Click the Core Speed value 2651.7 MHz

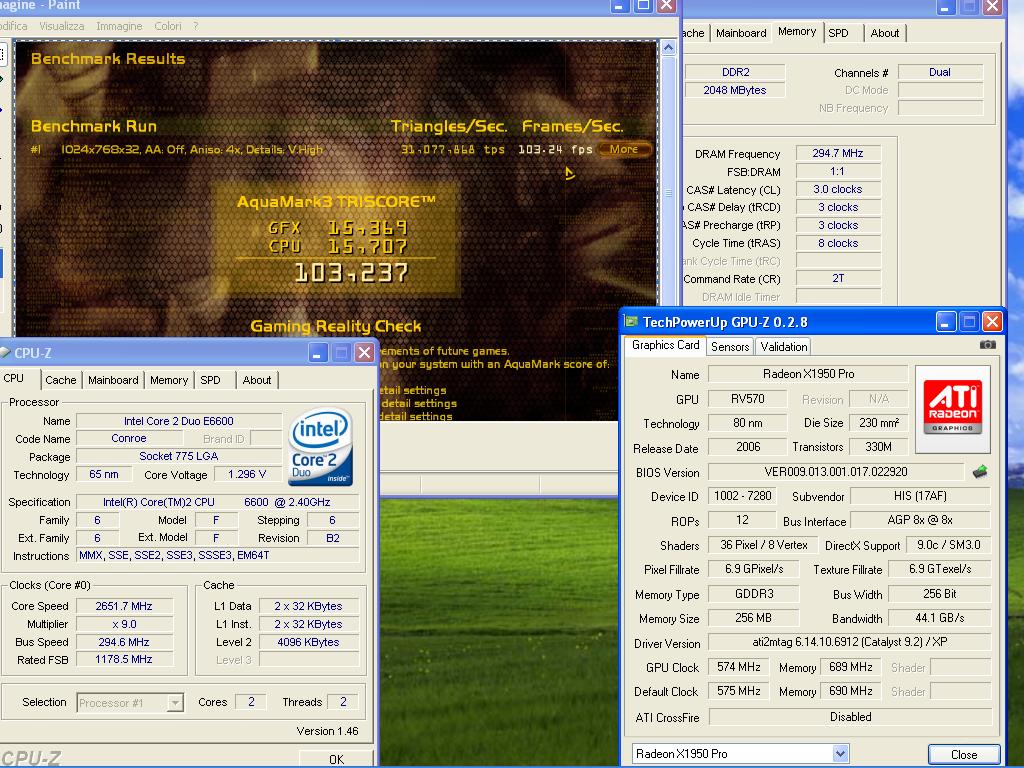(x=124, y=606)
